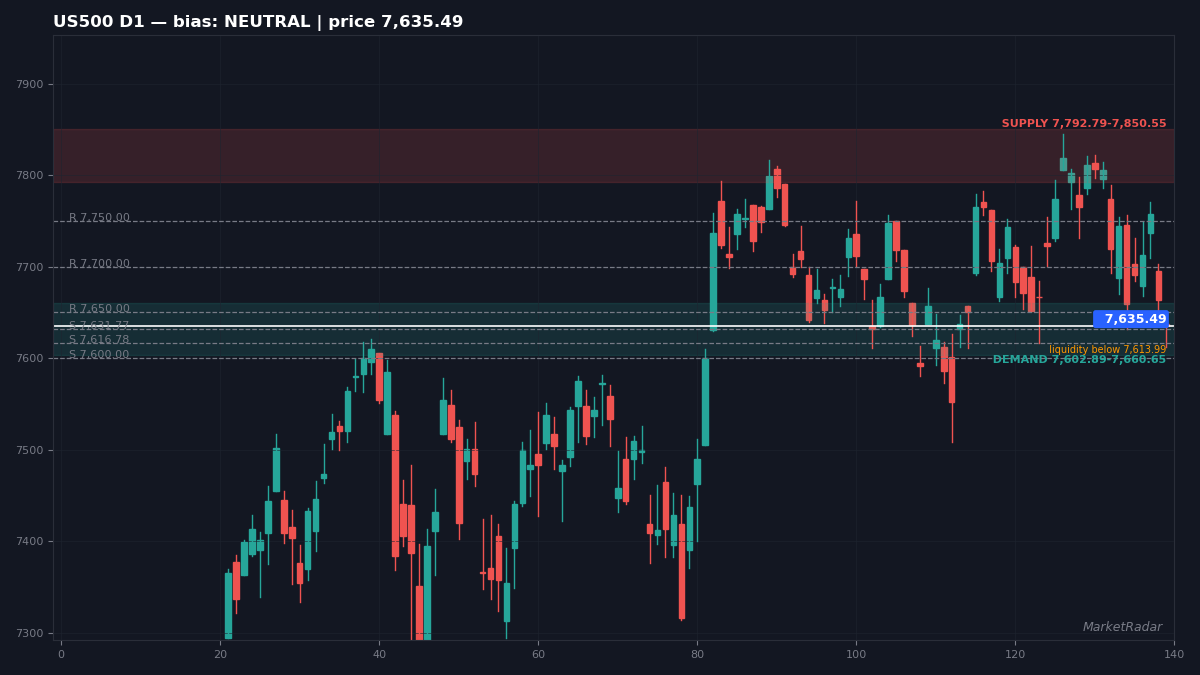The image size is (1200, 675).
Task: Click the S 7,600.00 support label
Action: (x=99, y=355)
